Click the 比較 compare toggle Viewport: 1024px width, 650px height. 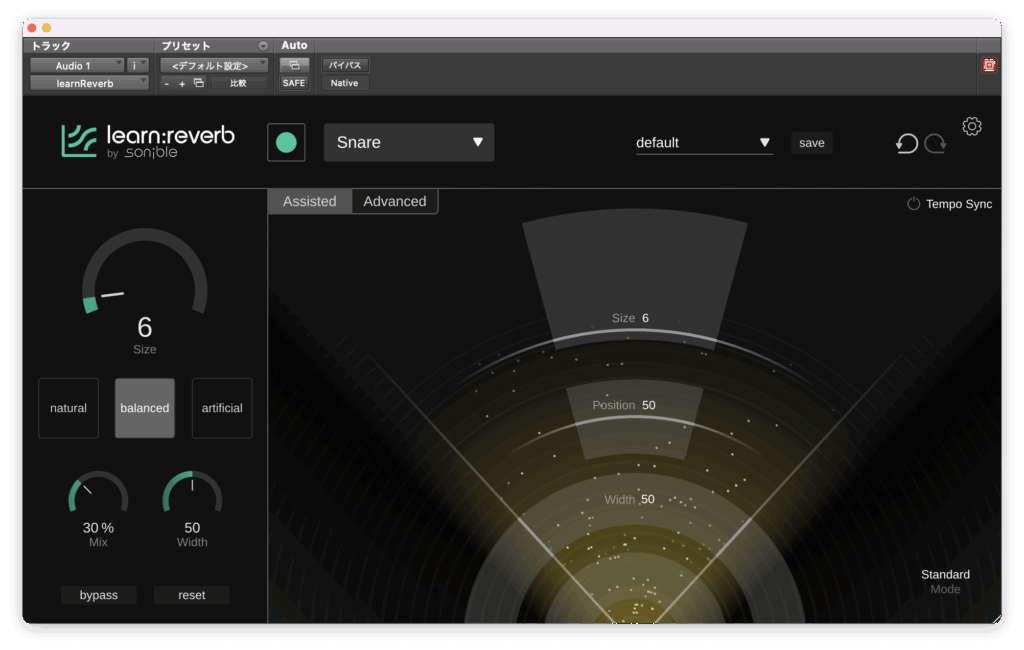coord(238,83)
